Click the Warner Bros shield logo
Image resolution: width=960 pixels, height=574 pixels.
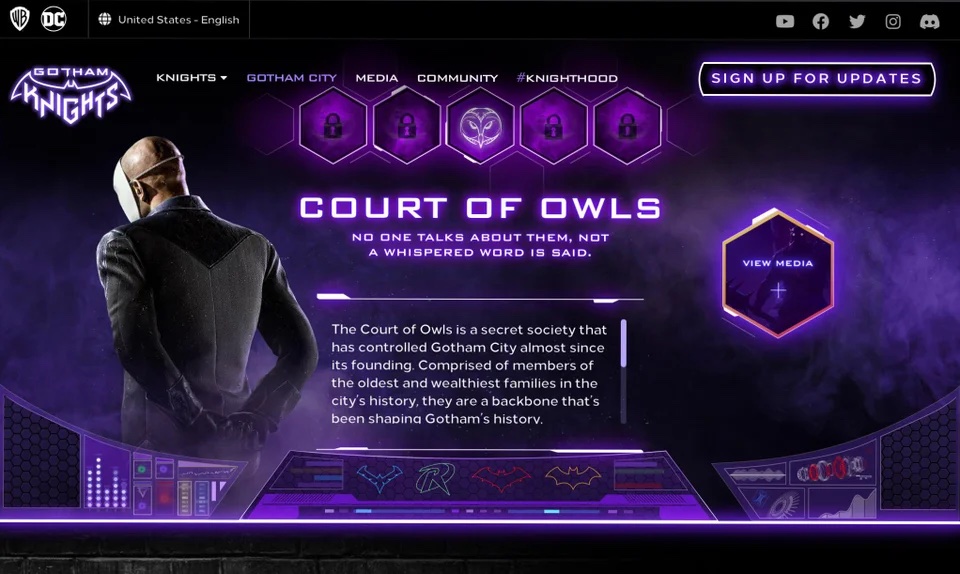tap(20, 19)
